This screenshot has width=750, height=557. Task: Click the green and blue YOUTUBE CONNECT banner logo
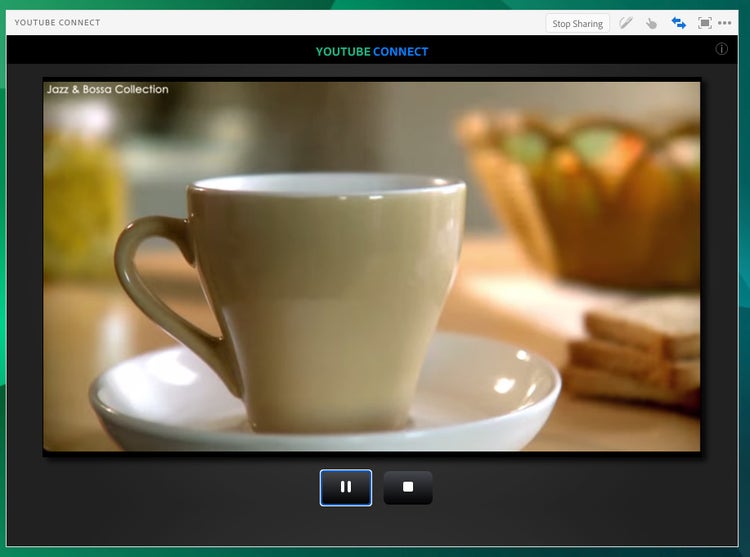pyautogui.click(x=372, y=52)
